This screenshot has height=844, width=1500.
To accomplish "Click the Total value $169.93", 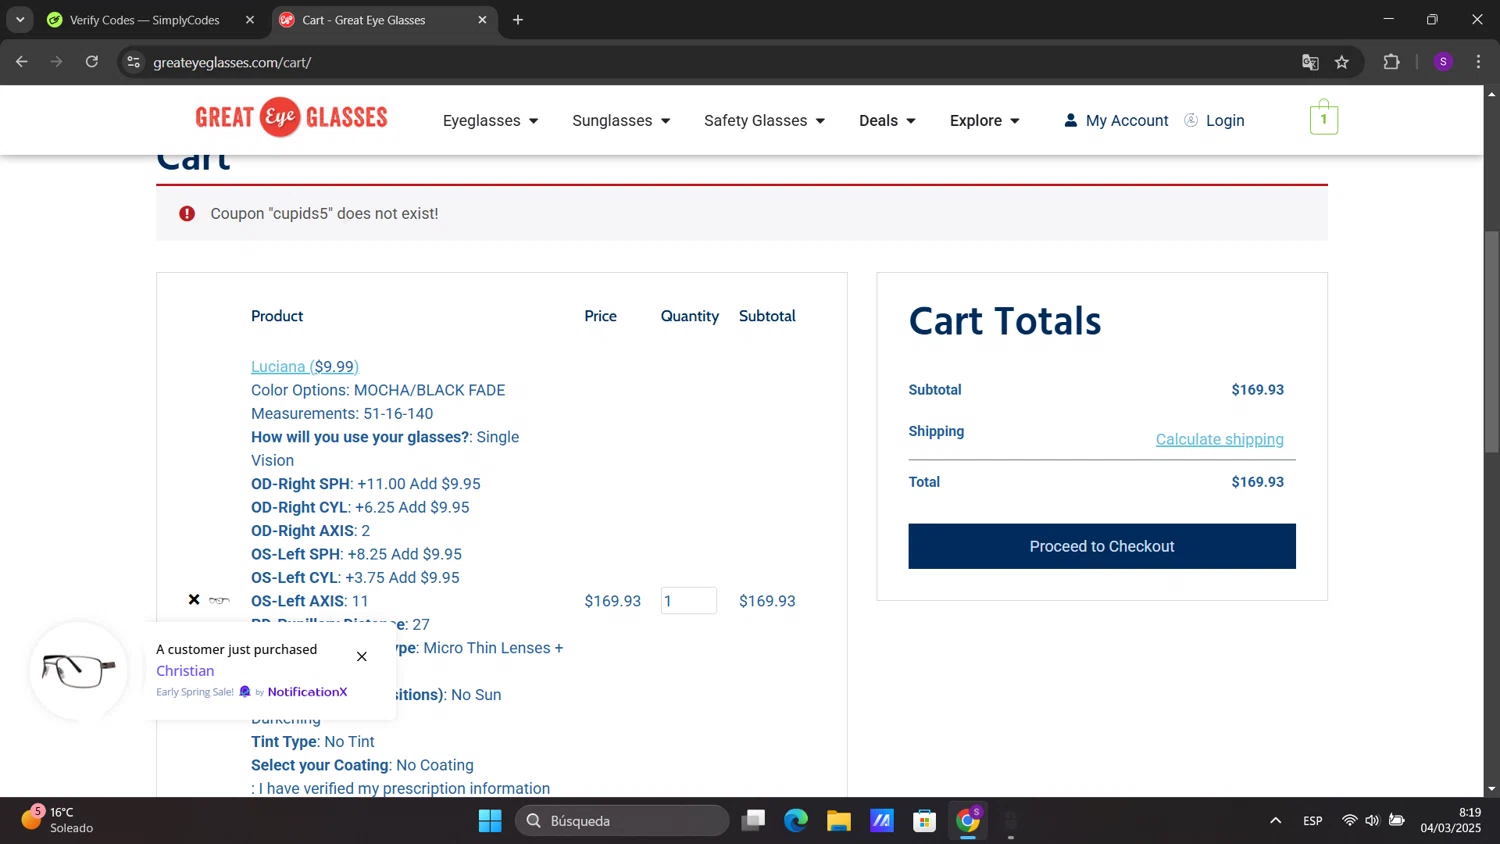I will 1257,482.
